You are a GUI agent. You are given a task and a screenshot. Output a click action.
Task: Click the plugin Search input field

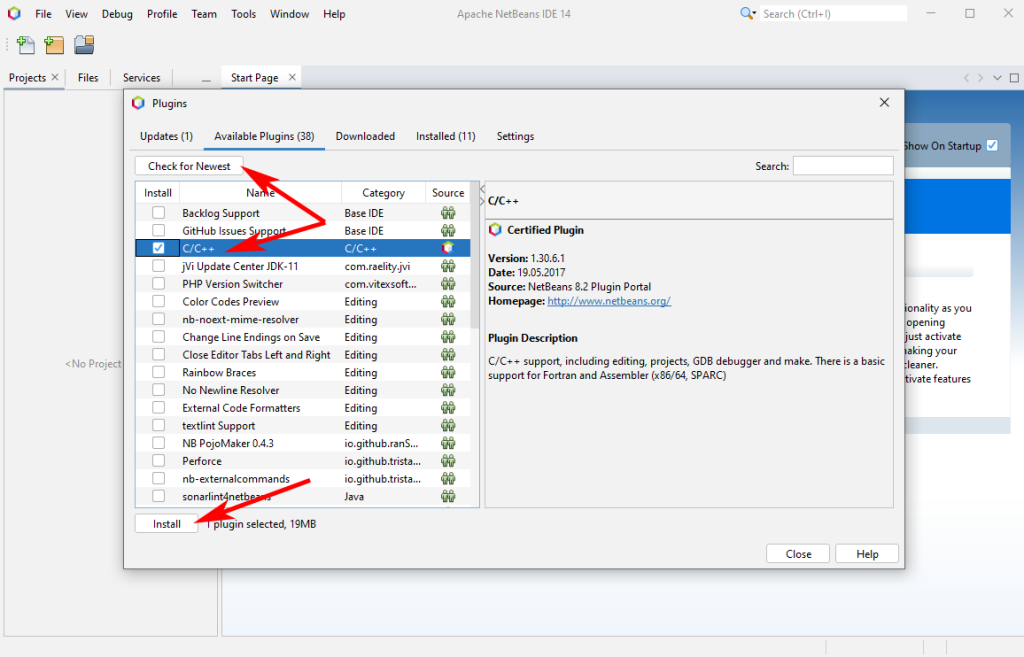(843, 166)
